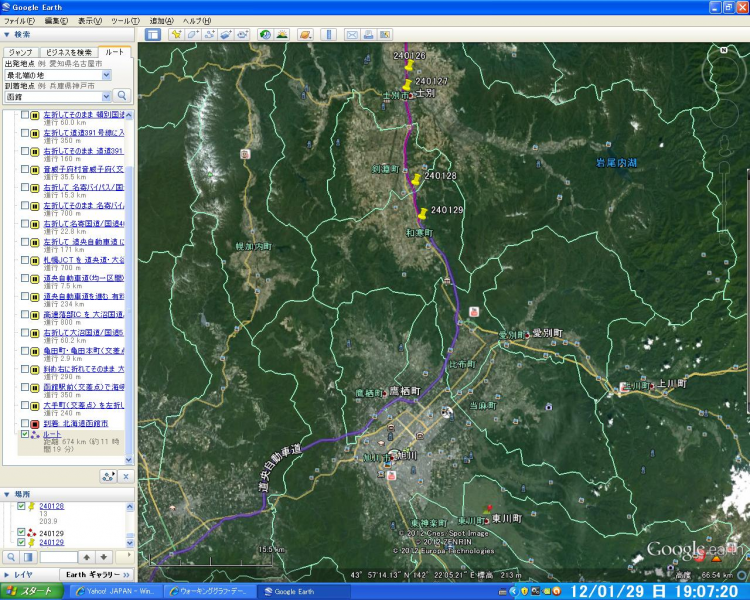Move selected place down arrow
The image size is (750, 600).
pos(104,557)
